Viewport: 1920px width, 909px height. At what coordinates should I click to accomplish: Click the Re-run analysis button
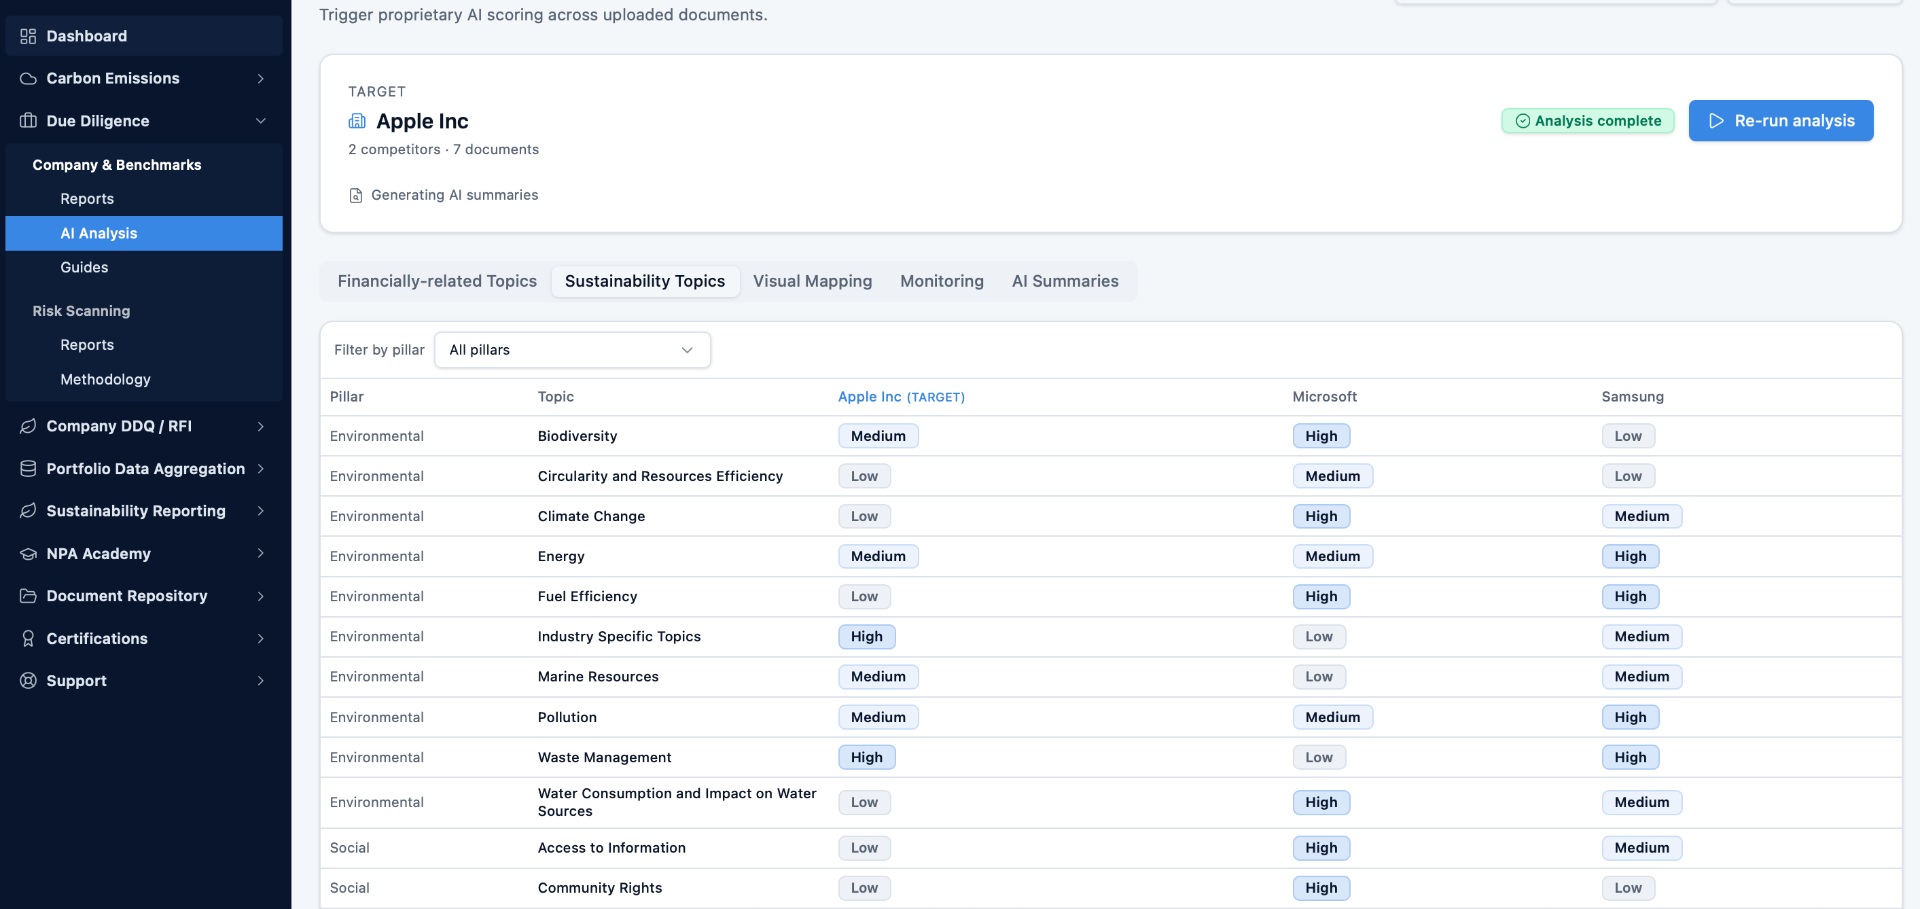(1781, 121)
